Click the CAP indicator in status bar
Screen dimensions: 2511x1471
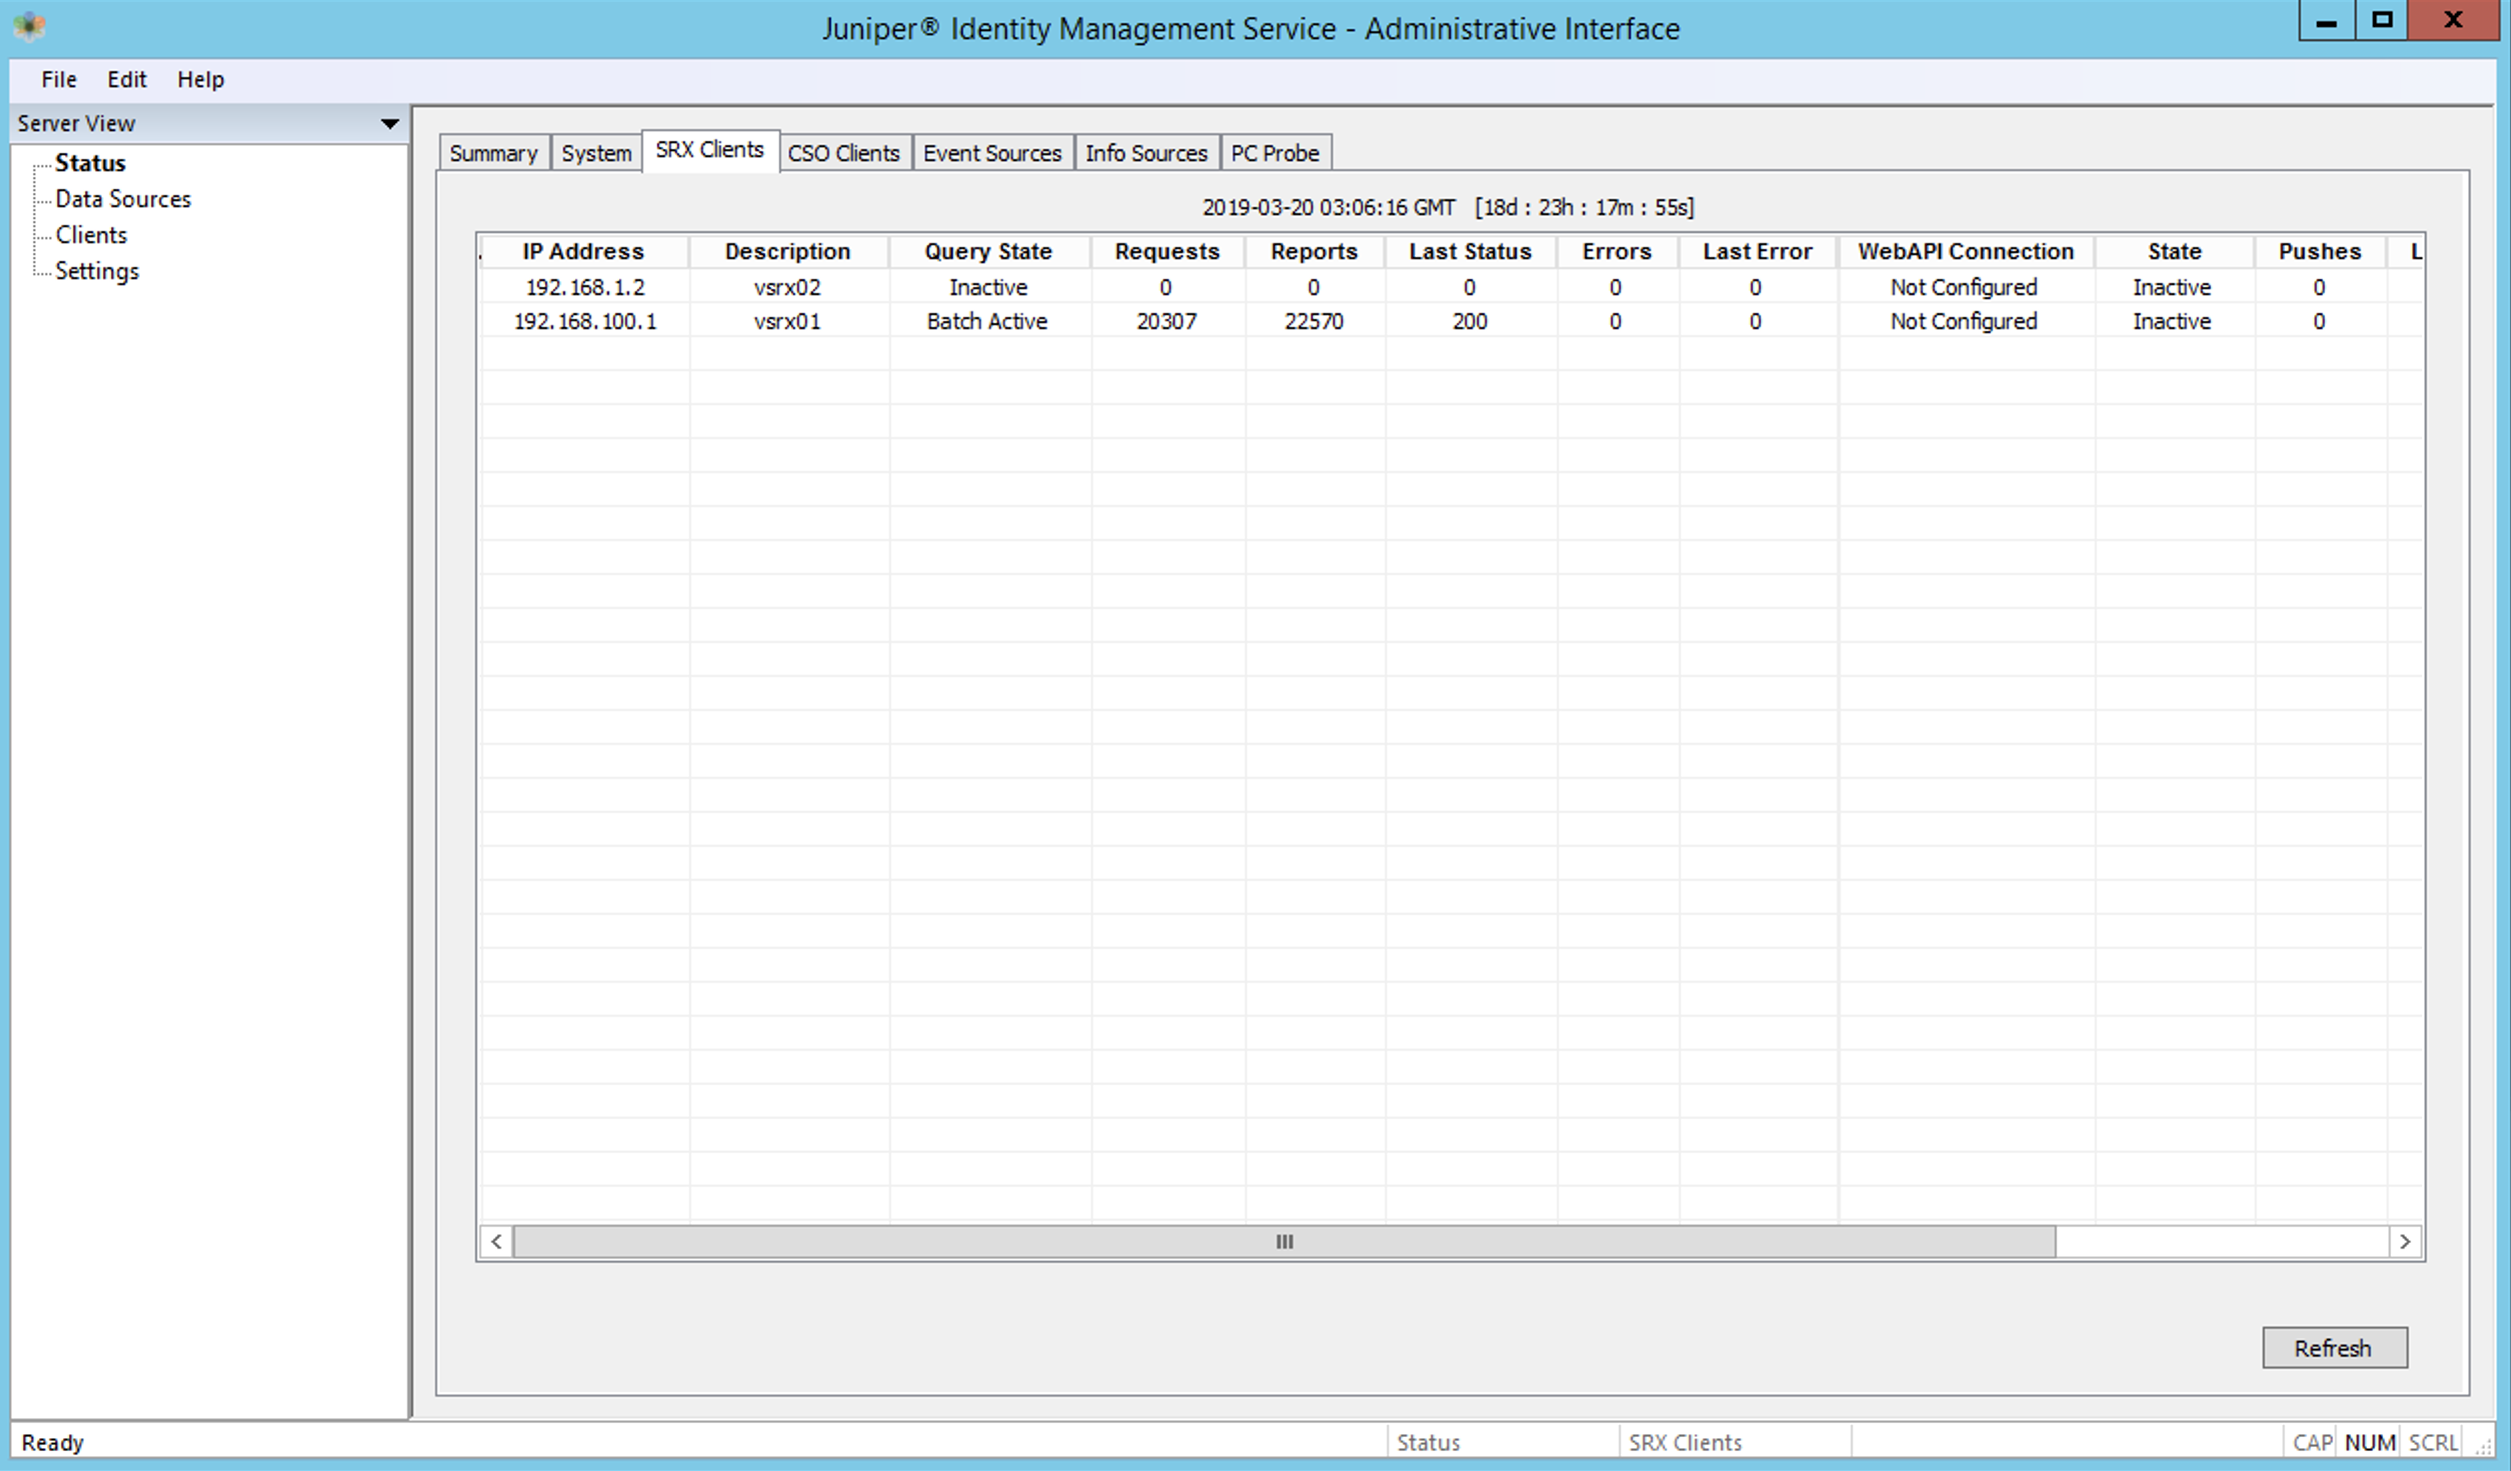pyautogui.click(x=2313, y=1443)
